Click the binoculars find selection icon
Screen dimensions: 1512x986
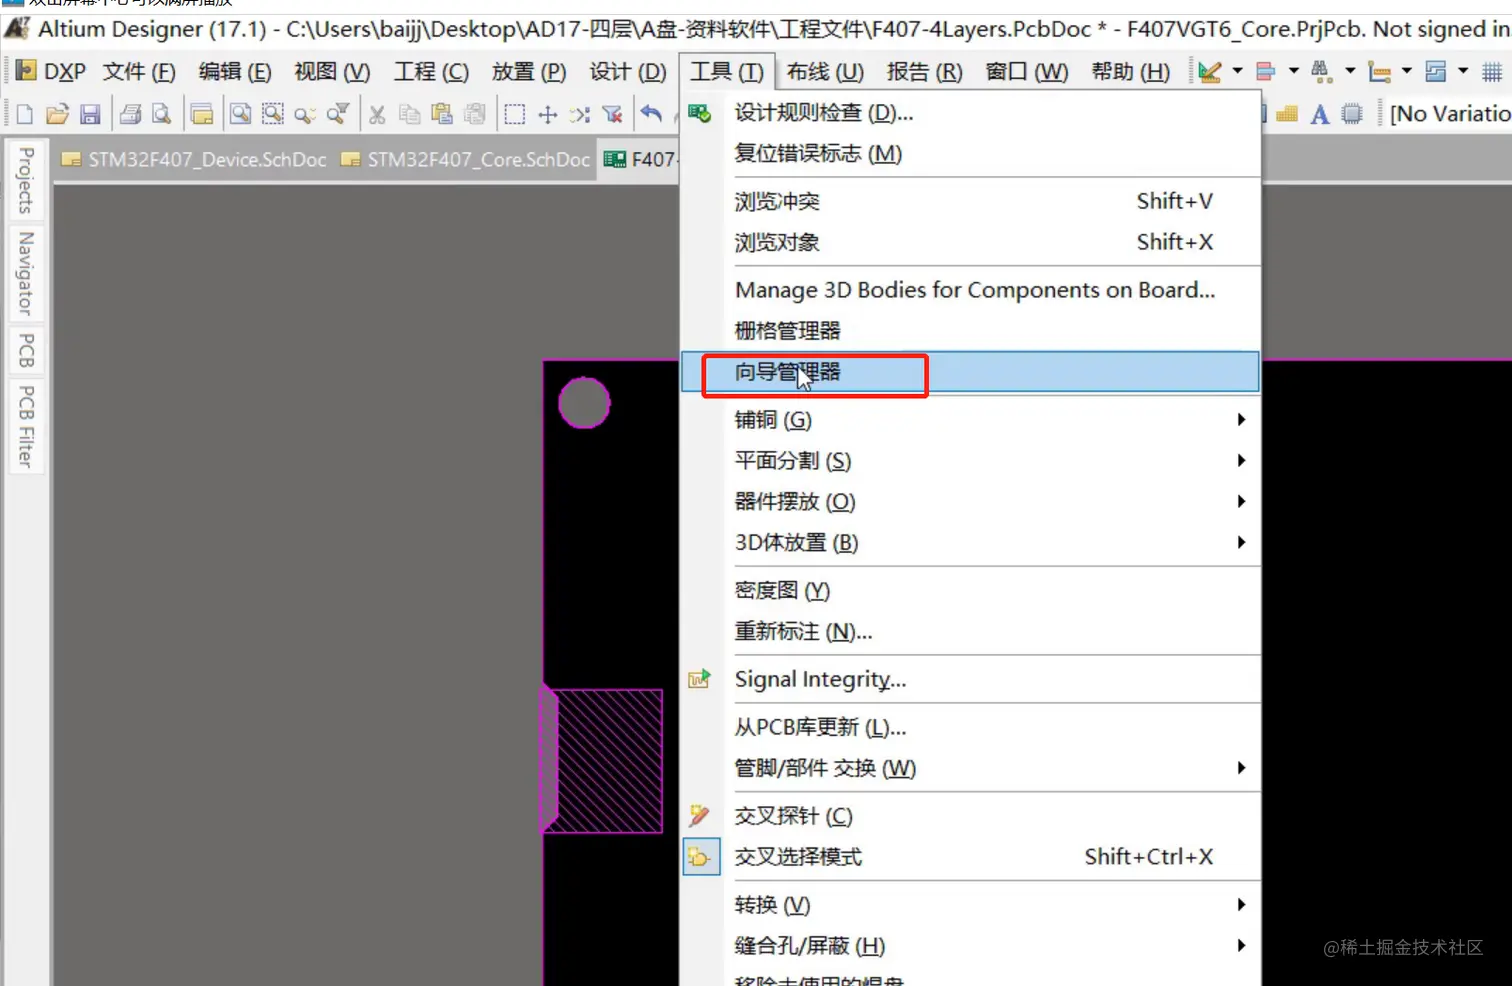coord(1321,72)
